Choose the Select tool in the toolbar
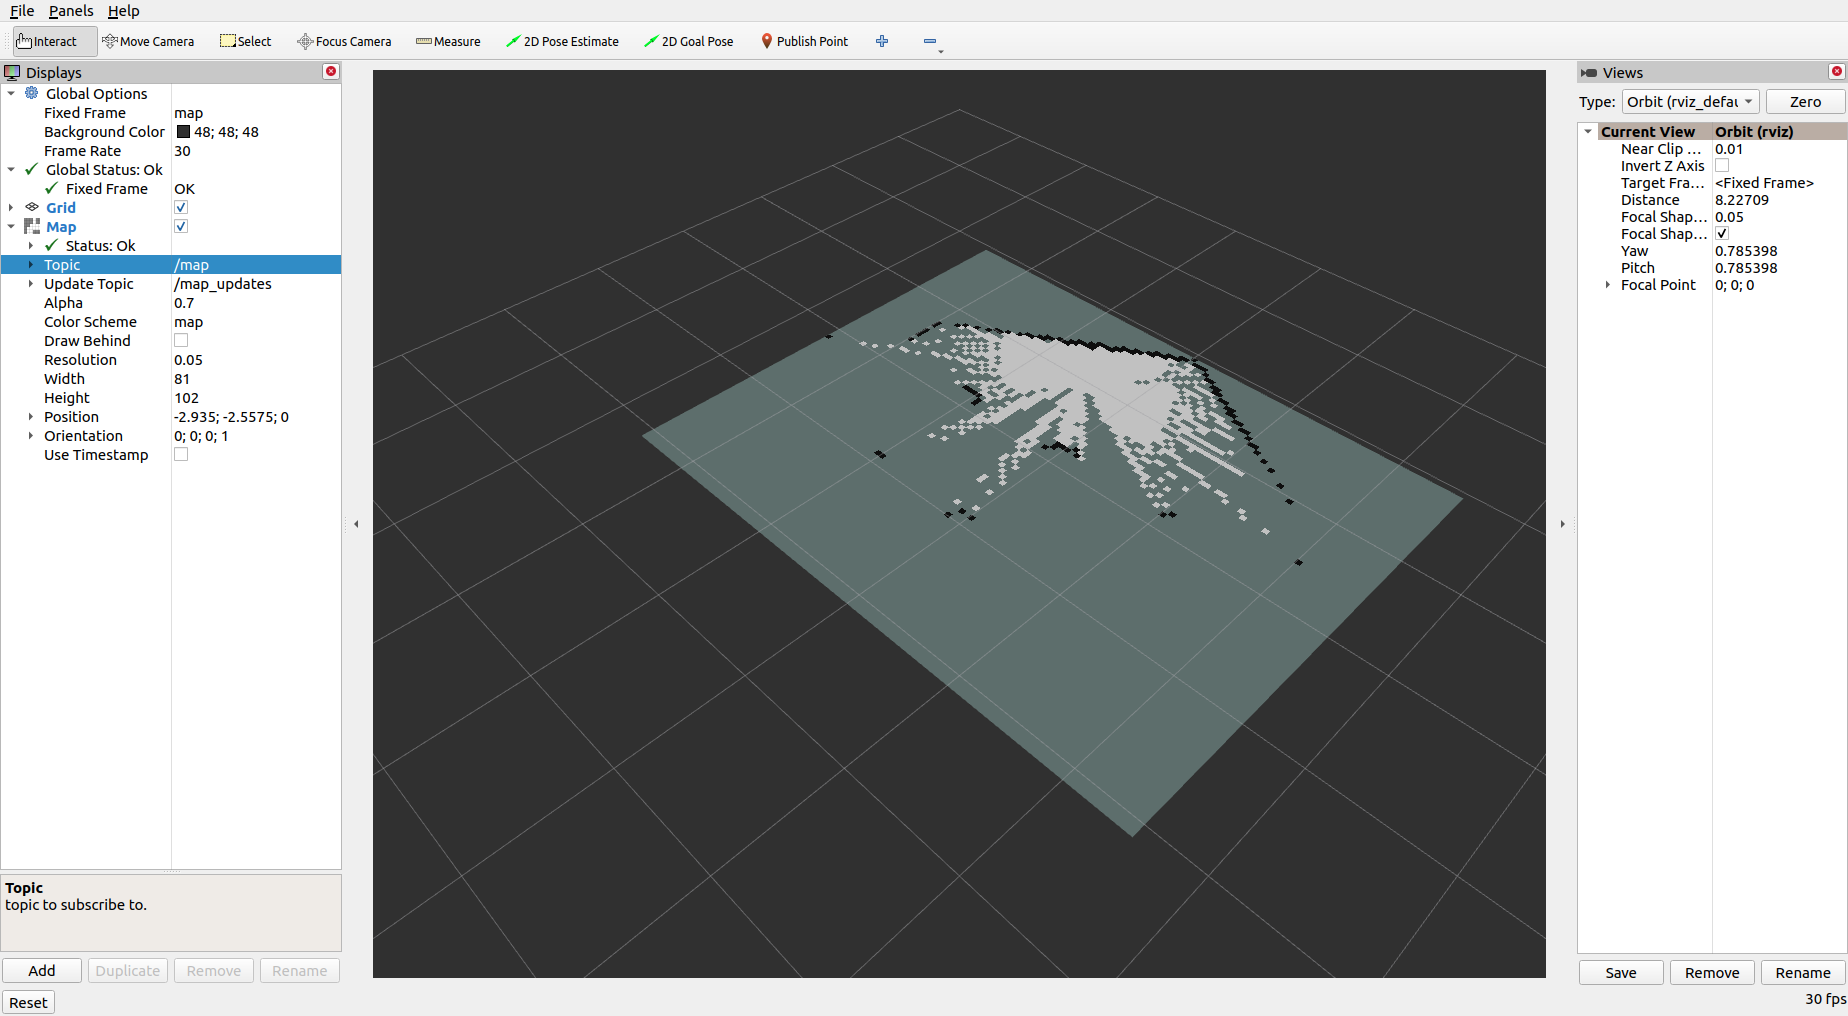The width and height of the screenshot is (1848, 1016). (x=245, y=41)
